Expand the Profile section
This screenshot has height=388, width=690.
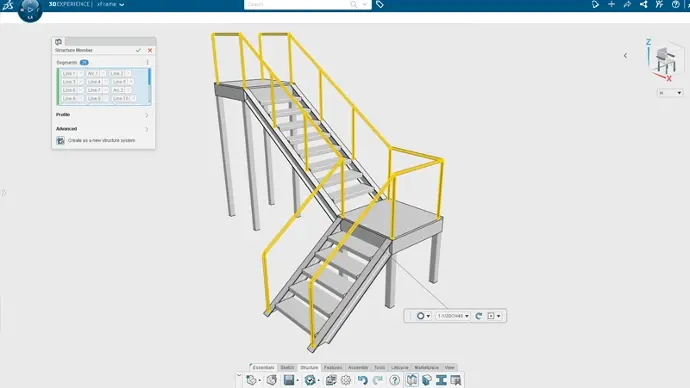103,115
